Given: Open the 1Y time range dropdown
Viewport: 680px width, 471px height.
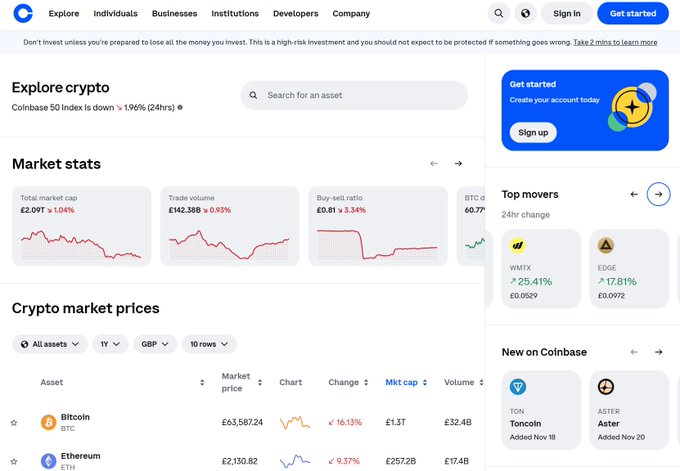Looking at the screenshot, I should [110, 344].
